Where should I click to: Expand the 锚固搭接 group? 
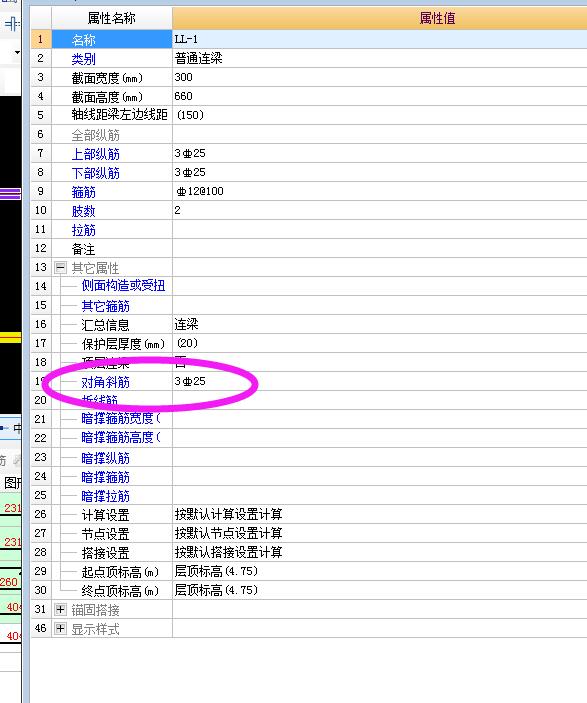[x=61, y=609]
